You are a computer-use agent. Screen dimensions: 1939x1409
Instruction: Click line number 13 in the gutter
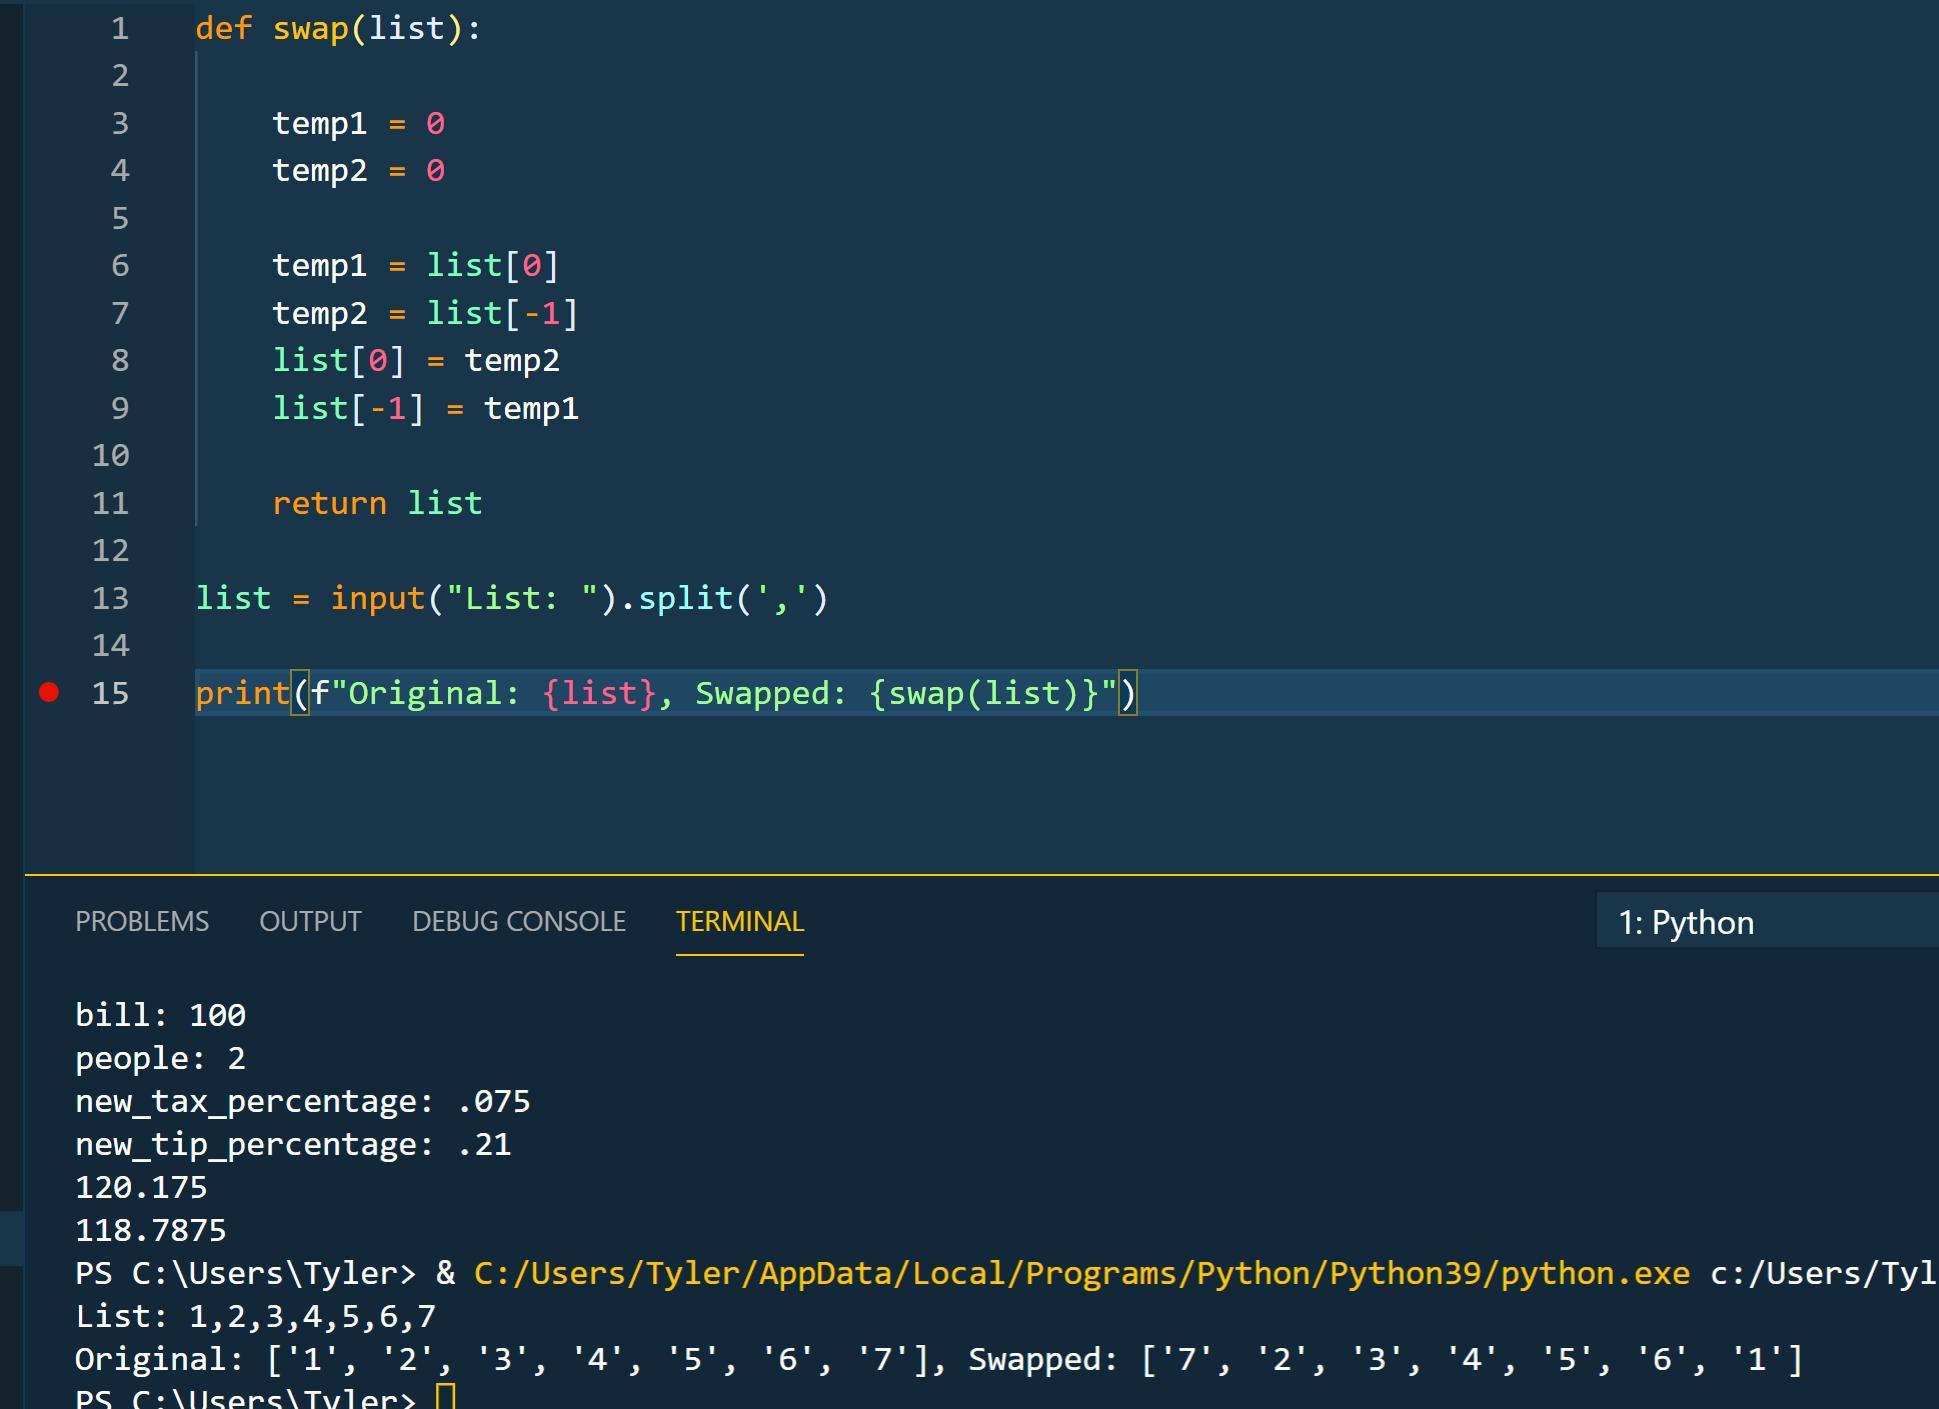coord(110,598)
